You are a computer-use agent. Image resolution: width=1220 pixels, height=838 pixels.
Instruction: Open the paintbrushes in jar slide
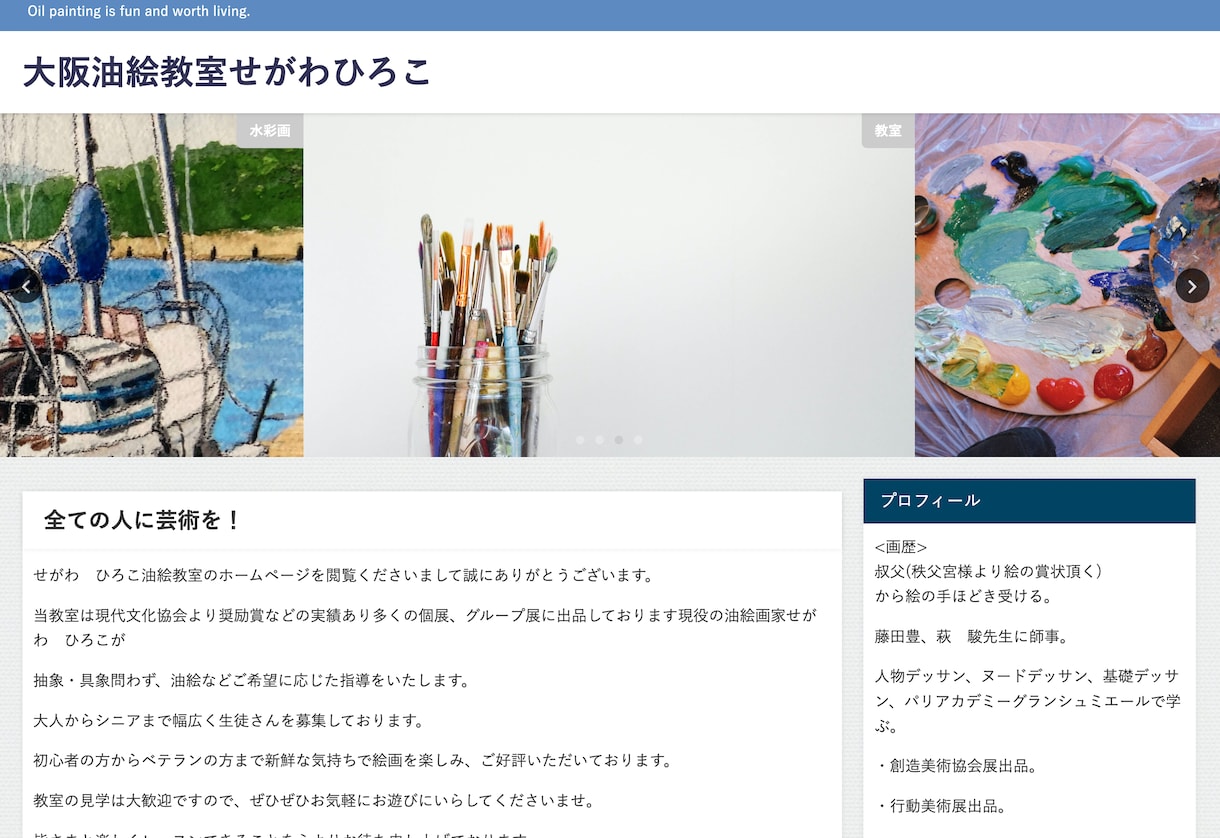coord(609,285)
